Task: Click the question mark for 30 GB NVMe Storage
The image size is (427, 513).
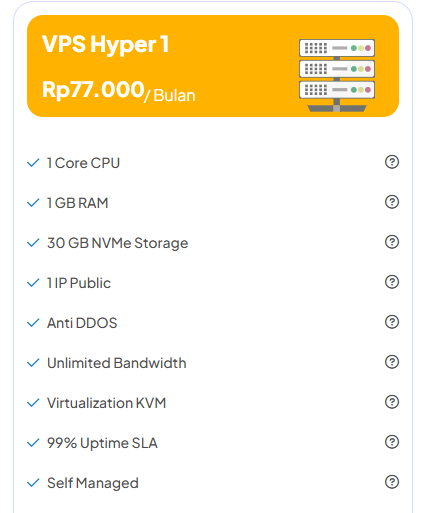Action: coord(392,242)
